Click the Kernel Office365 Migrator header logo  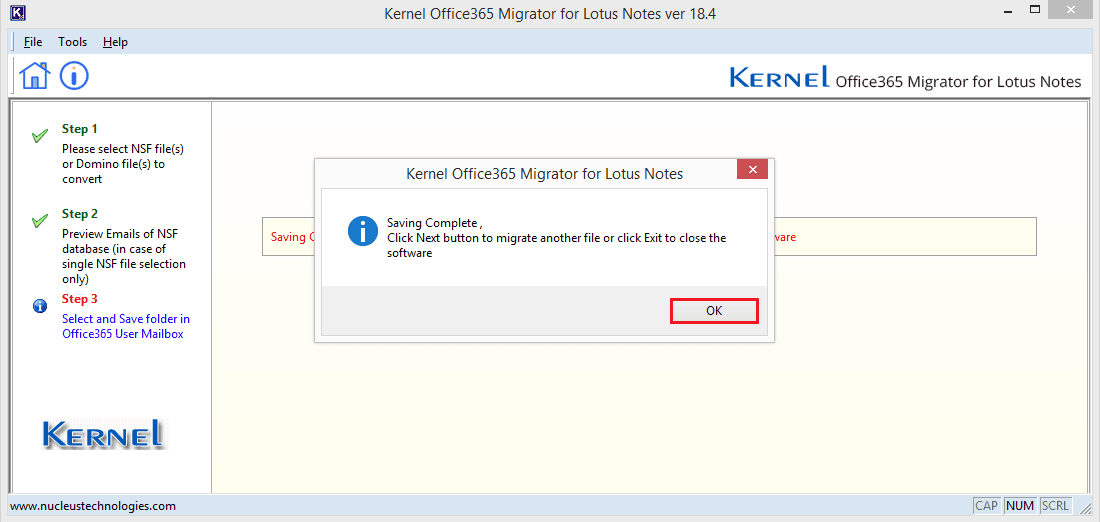coord(905,77)
